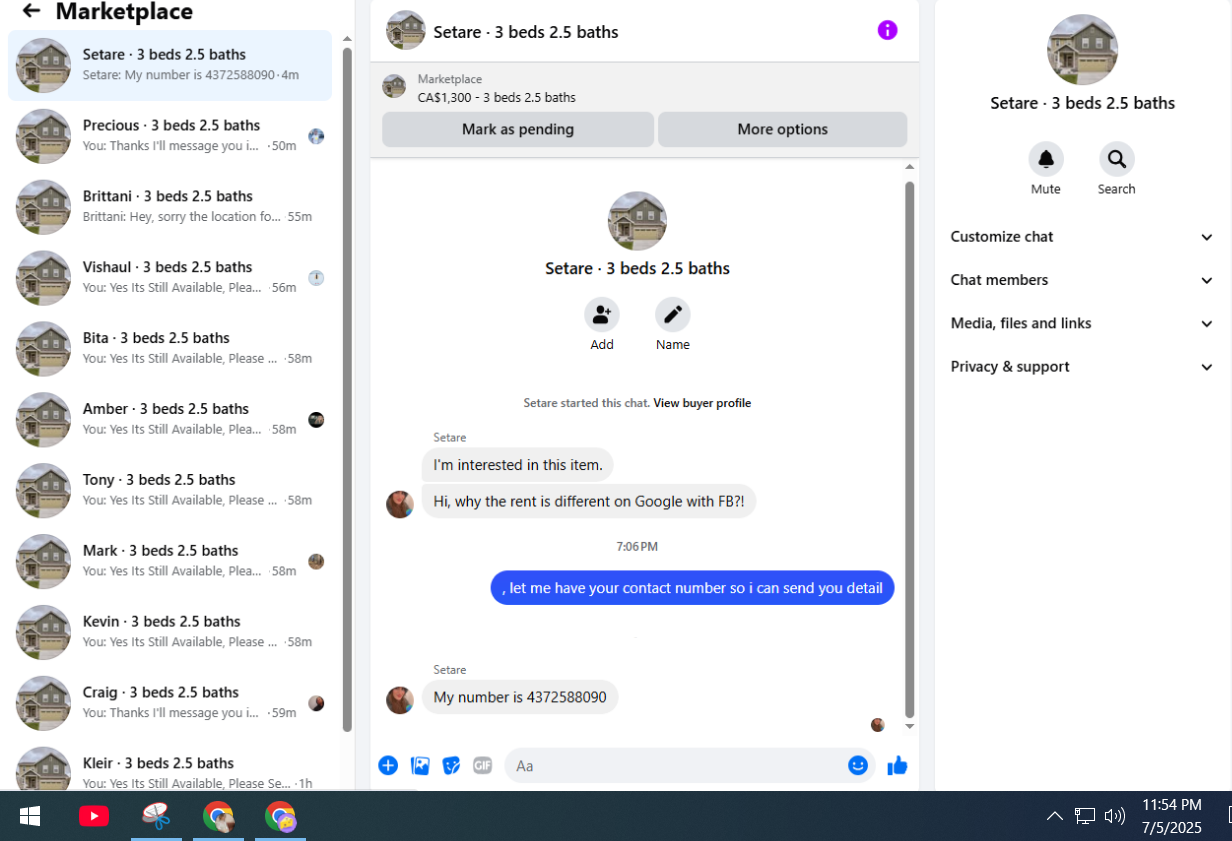This screenshot has height=841, width=1232.
Task: Click the blue sent message about contact number
Action: tap(692, 588)
